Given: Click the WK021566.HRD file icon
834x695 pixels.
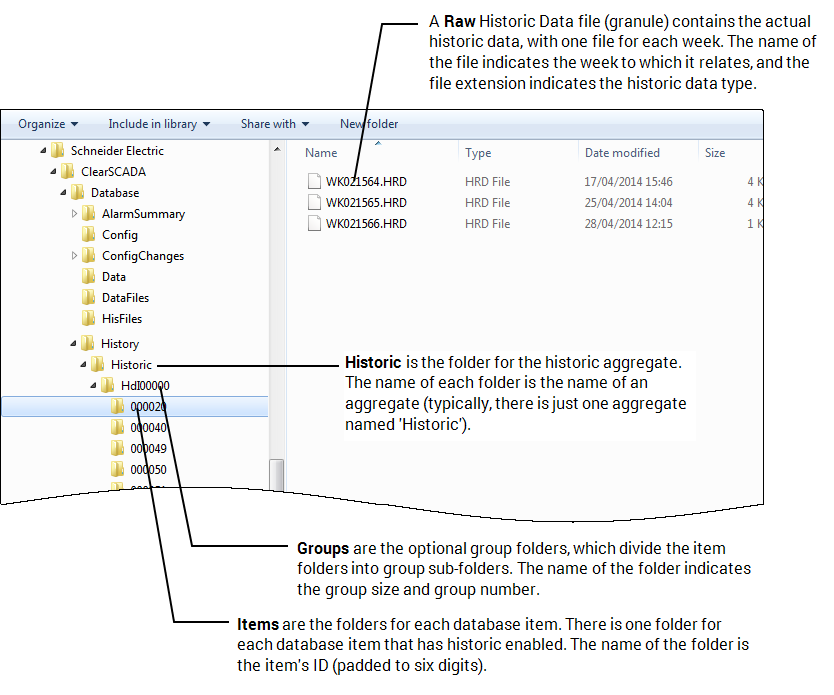Looking at the screenshot, I should coord(314,223).
